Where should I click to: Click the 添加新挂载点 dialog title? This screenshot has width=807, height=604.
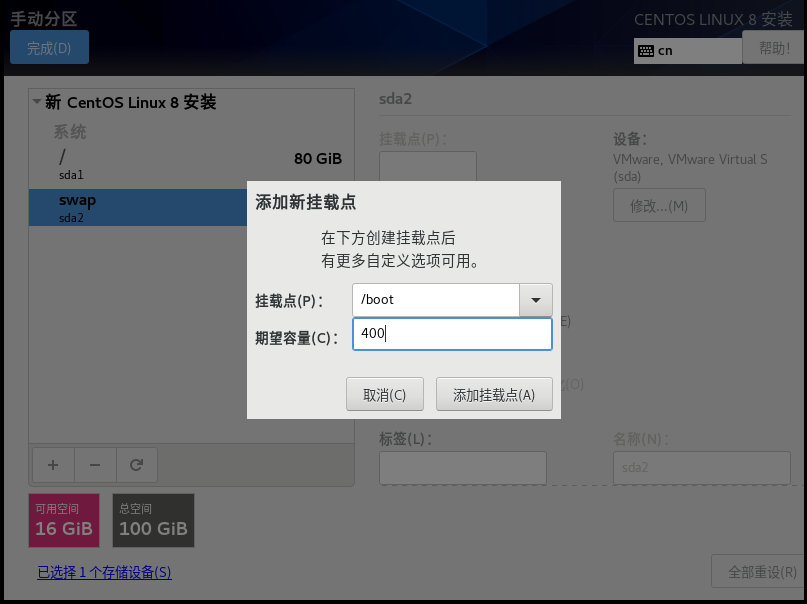coord(306,202)
